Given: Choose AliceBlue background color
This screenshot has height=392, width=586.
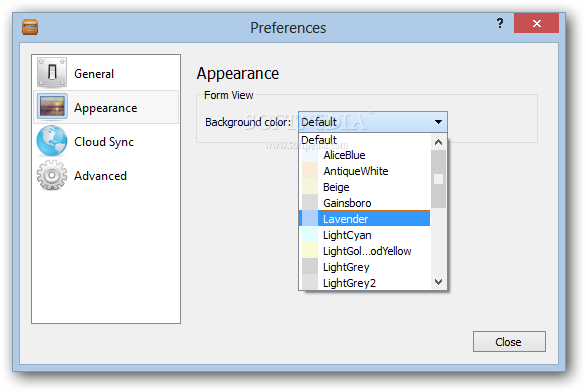Looking at the screenshot, I should (365, 155).
